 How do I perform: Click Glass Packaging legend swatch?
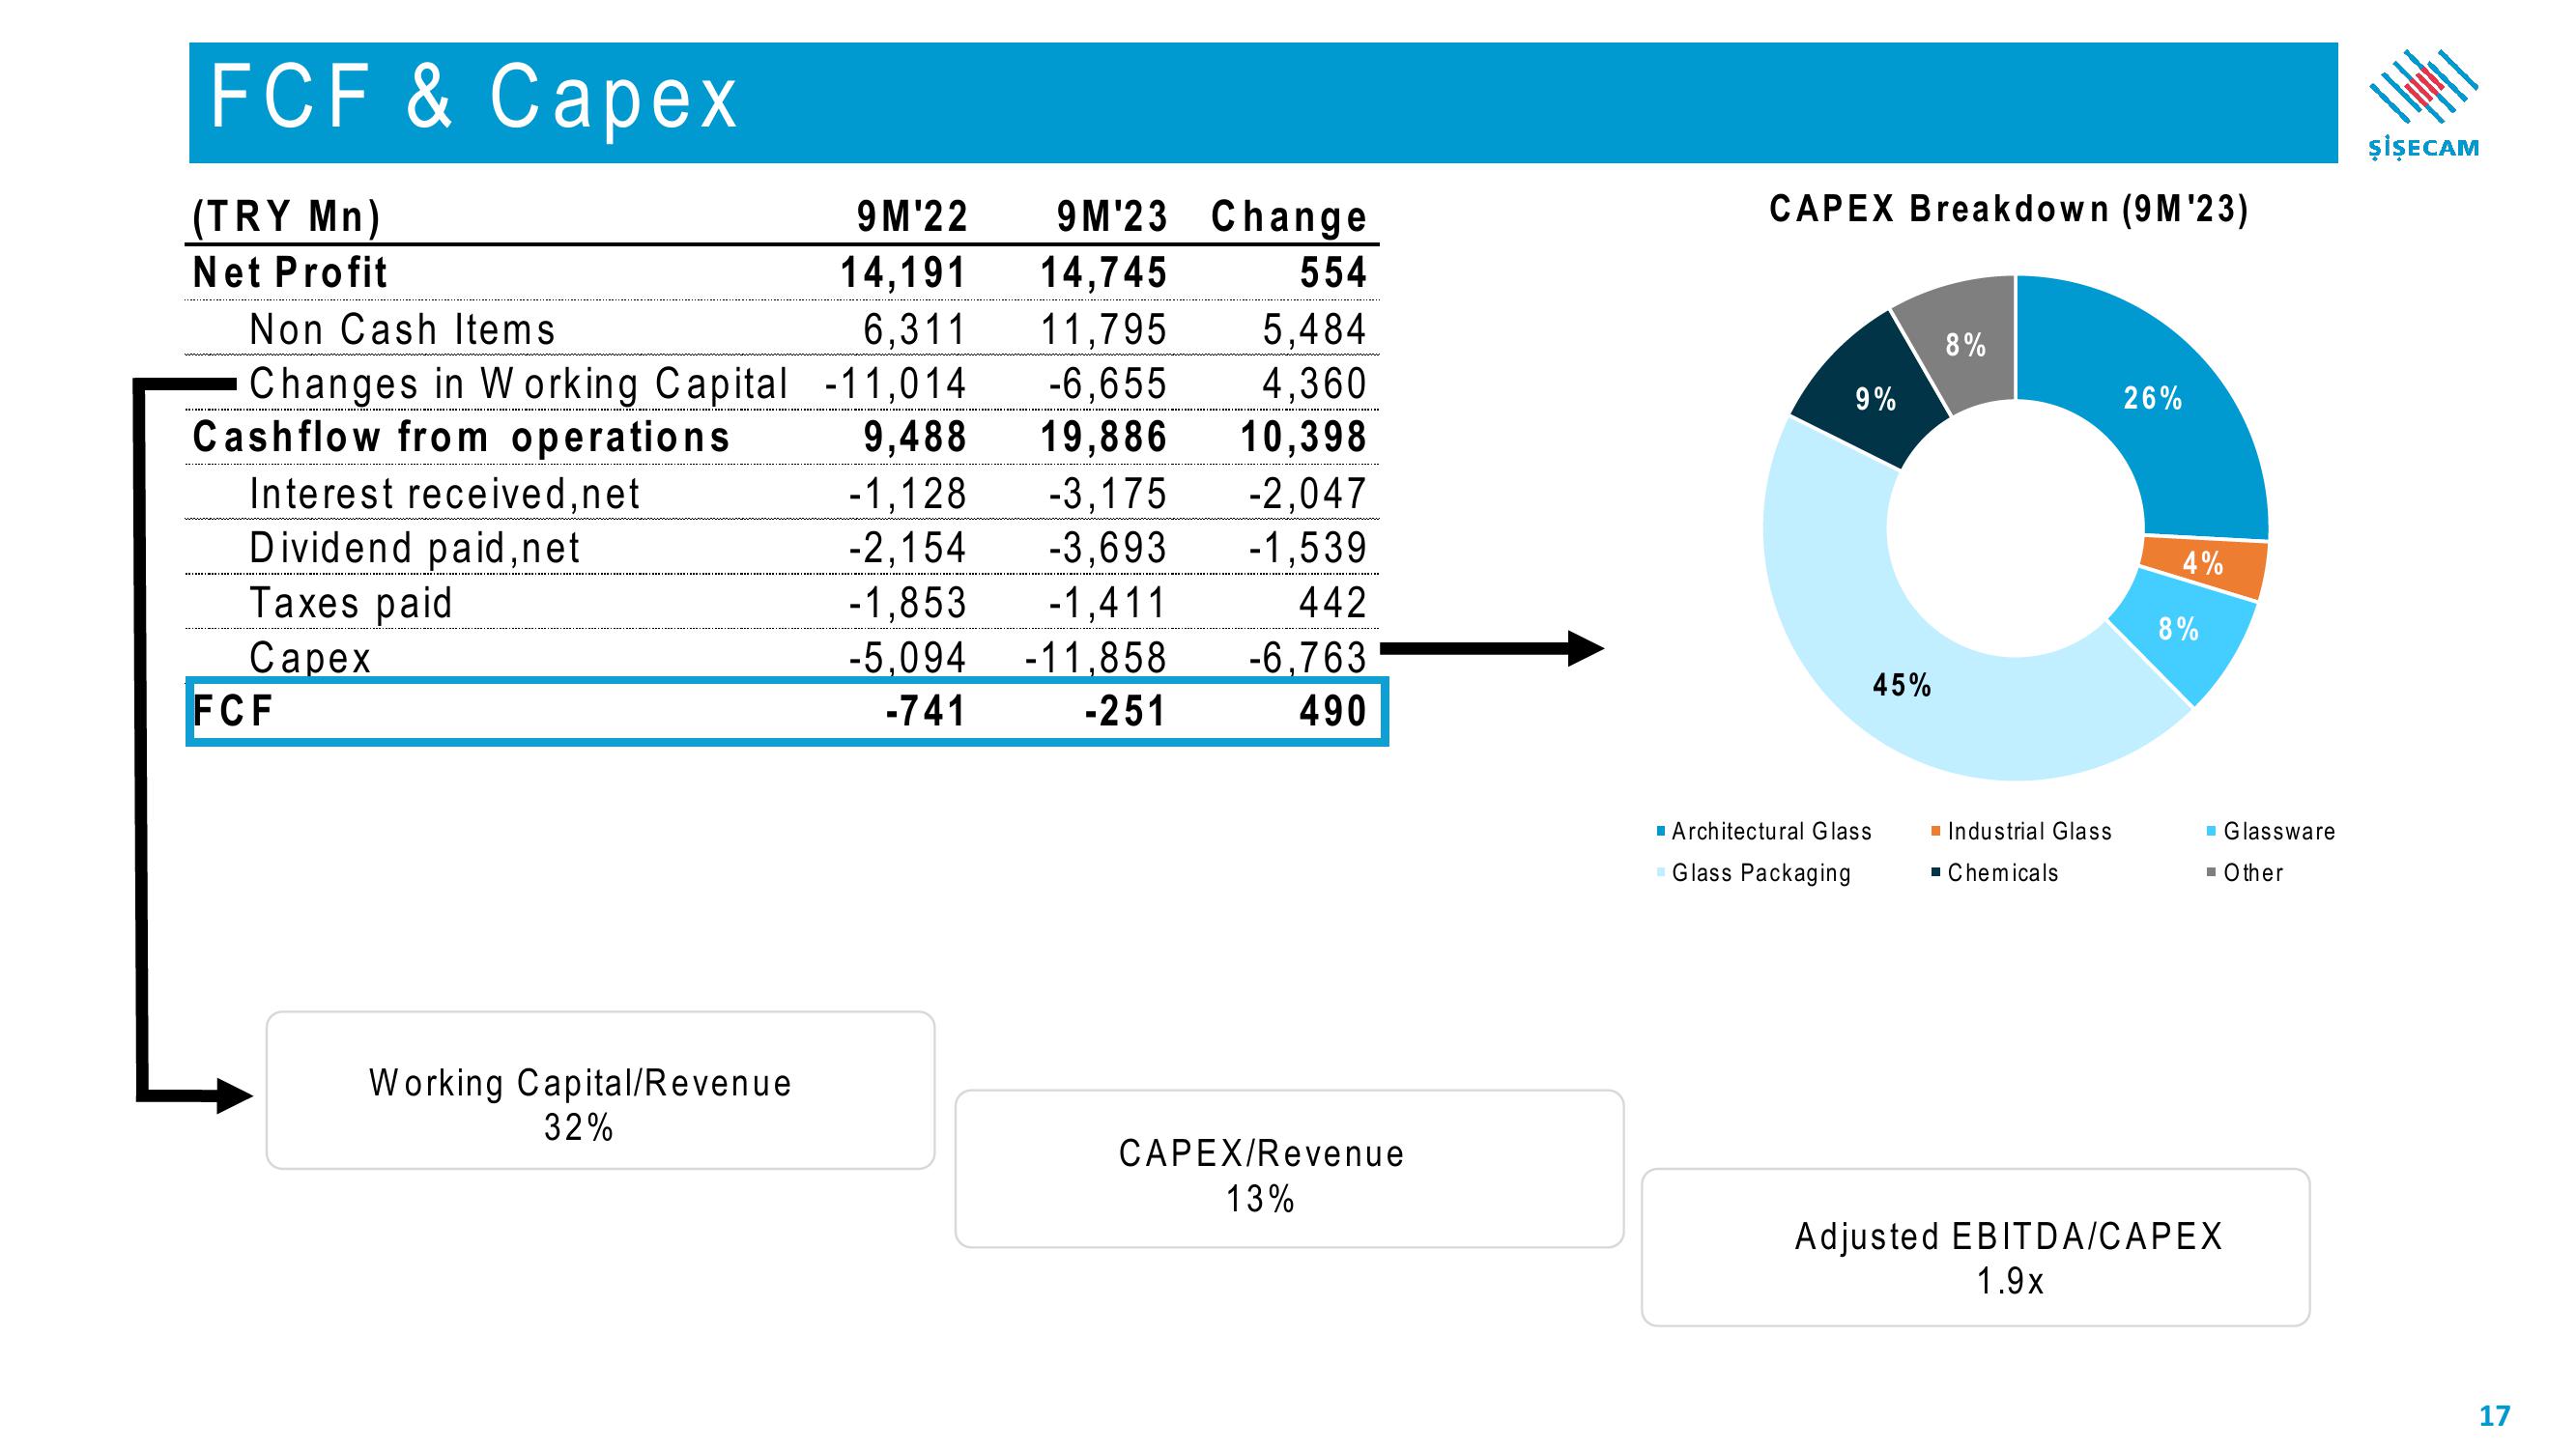pos(1661,872)
